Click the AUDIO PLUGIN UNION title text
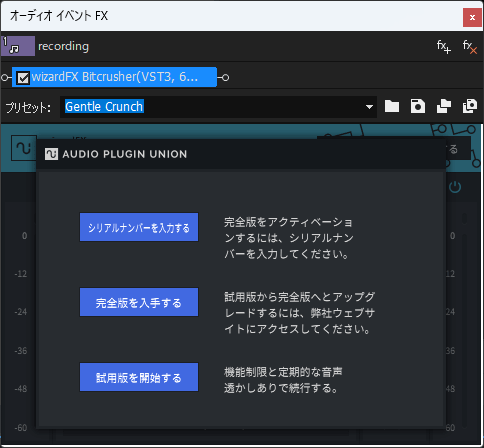Screen dimensions: 484x448 coord(125,154)
